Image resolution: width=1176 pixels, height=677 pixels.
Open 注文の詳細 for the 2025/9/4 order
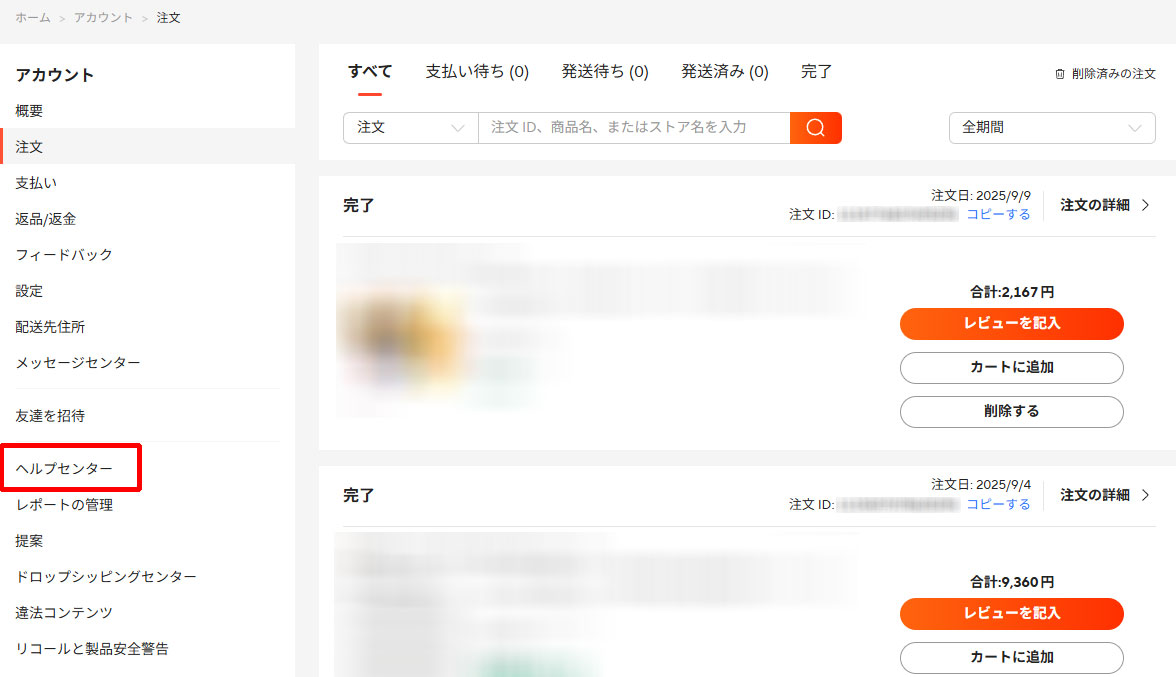tap(1104, 495)
